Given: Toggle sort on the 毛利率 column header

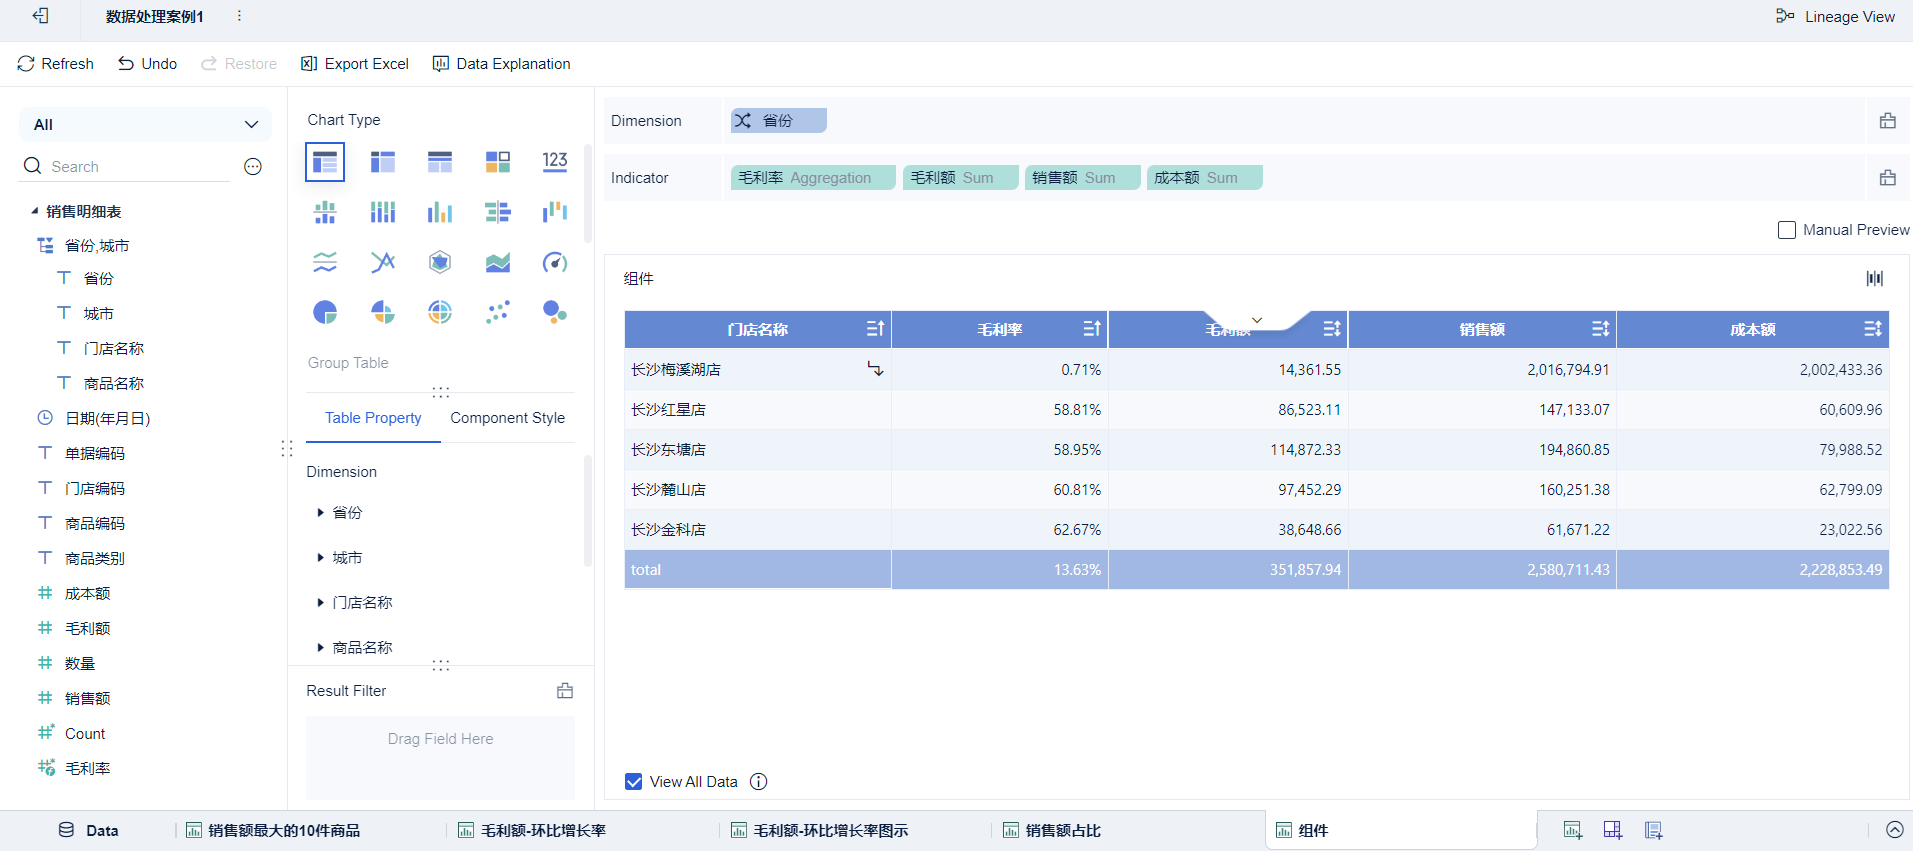Looking at the screenshot, I should coord(1092,329).
